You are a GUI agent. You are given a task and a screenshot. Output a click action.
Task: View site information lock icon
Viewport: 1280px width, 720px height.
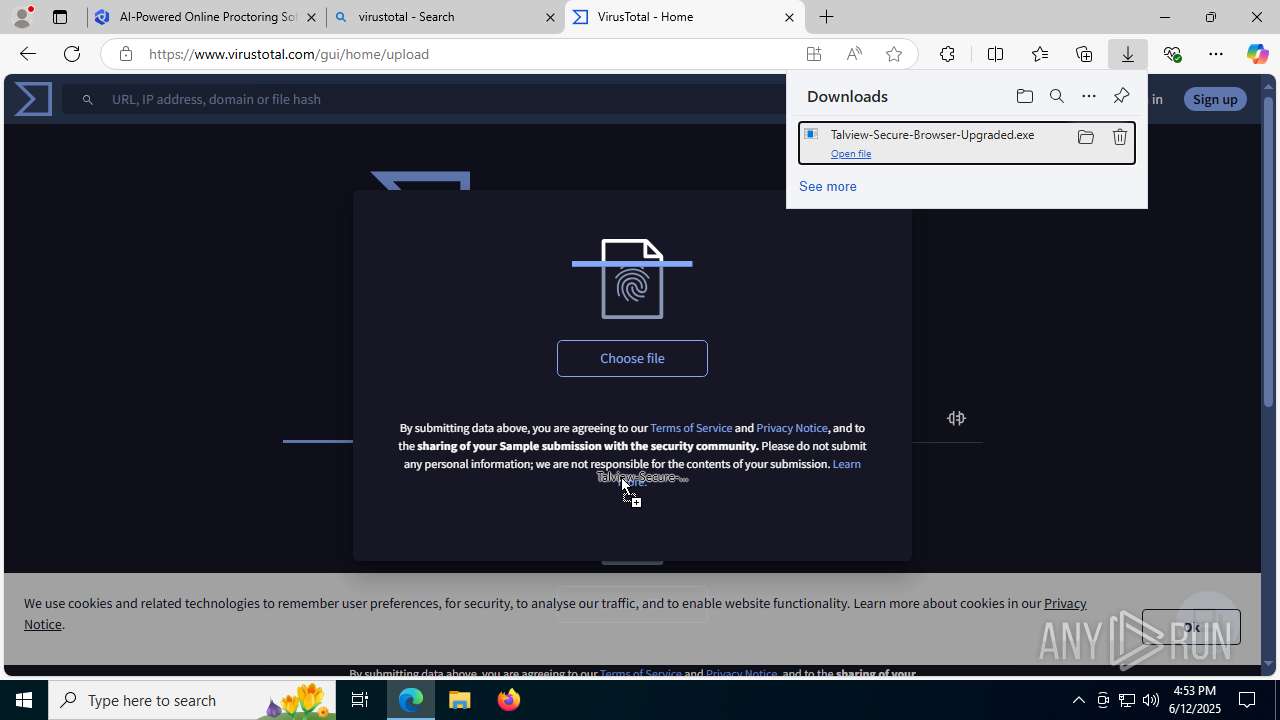tap(125, 54)
